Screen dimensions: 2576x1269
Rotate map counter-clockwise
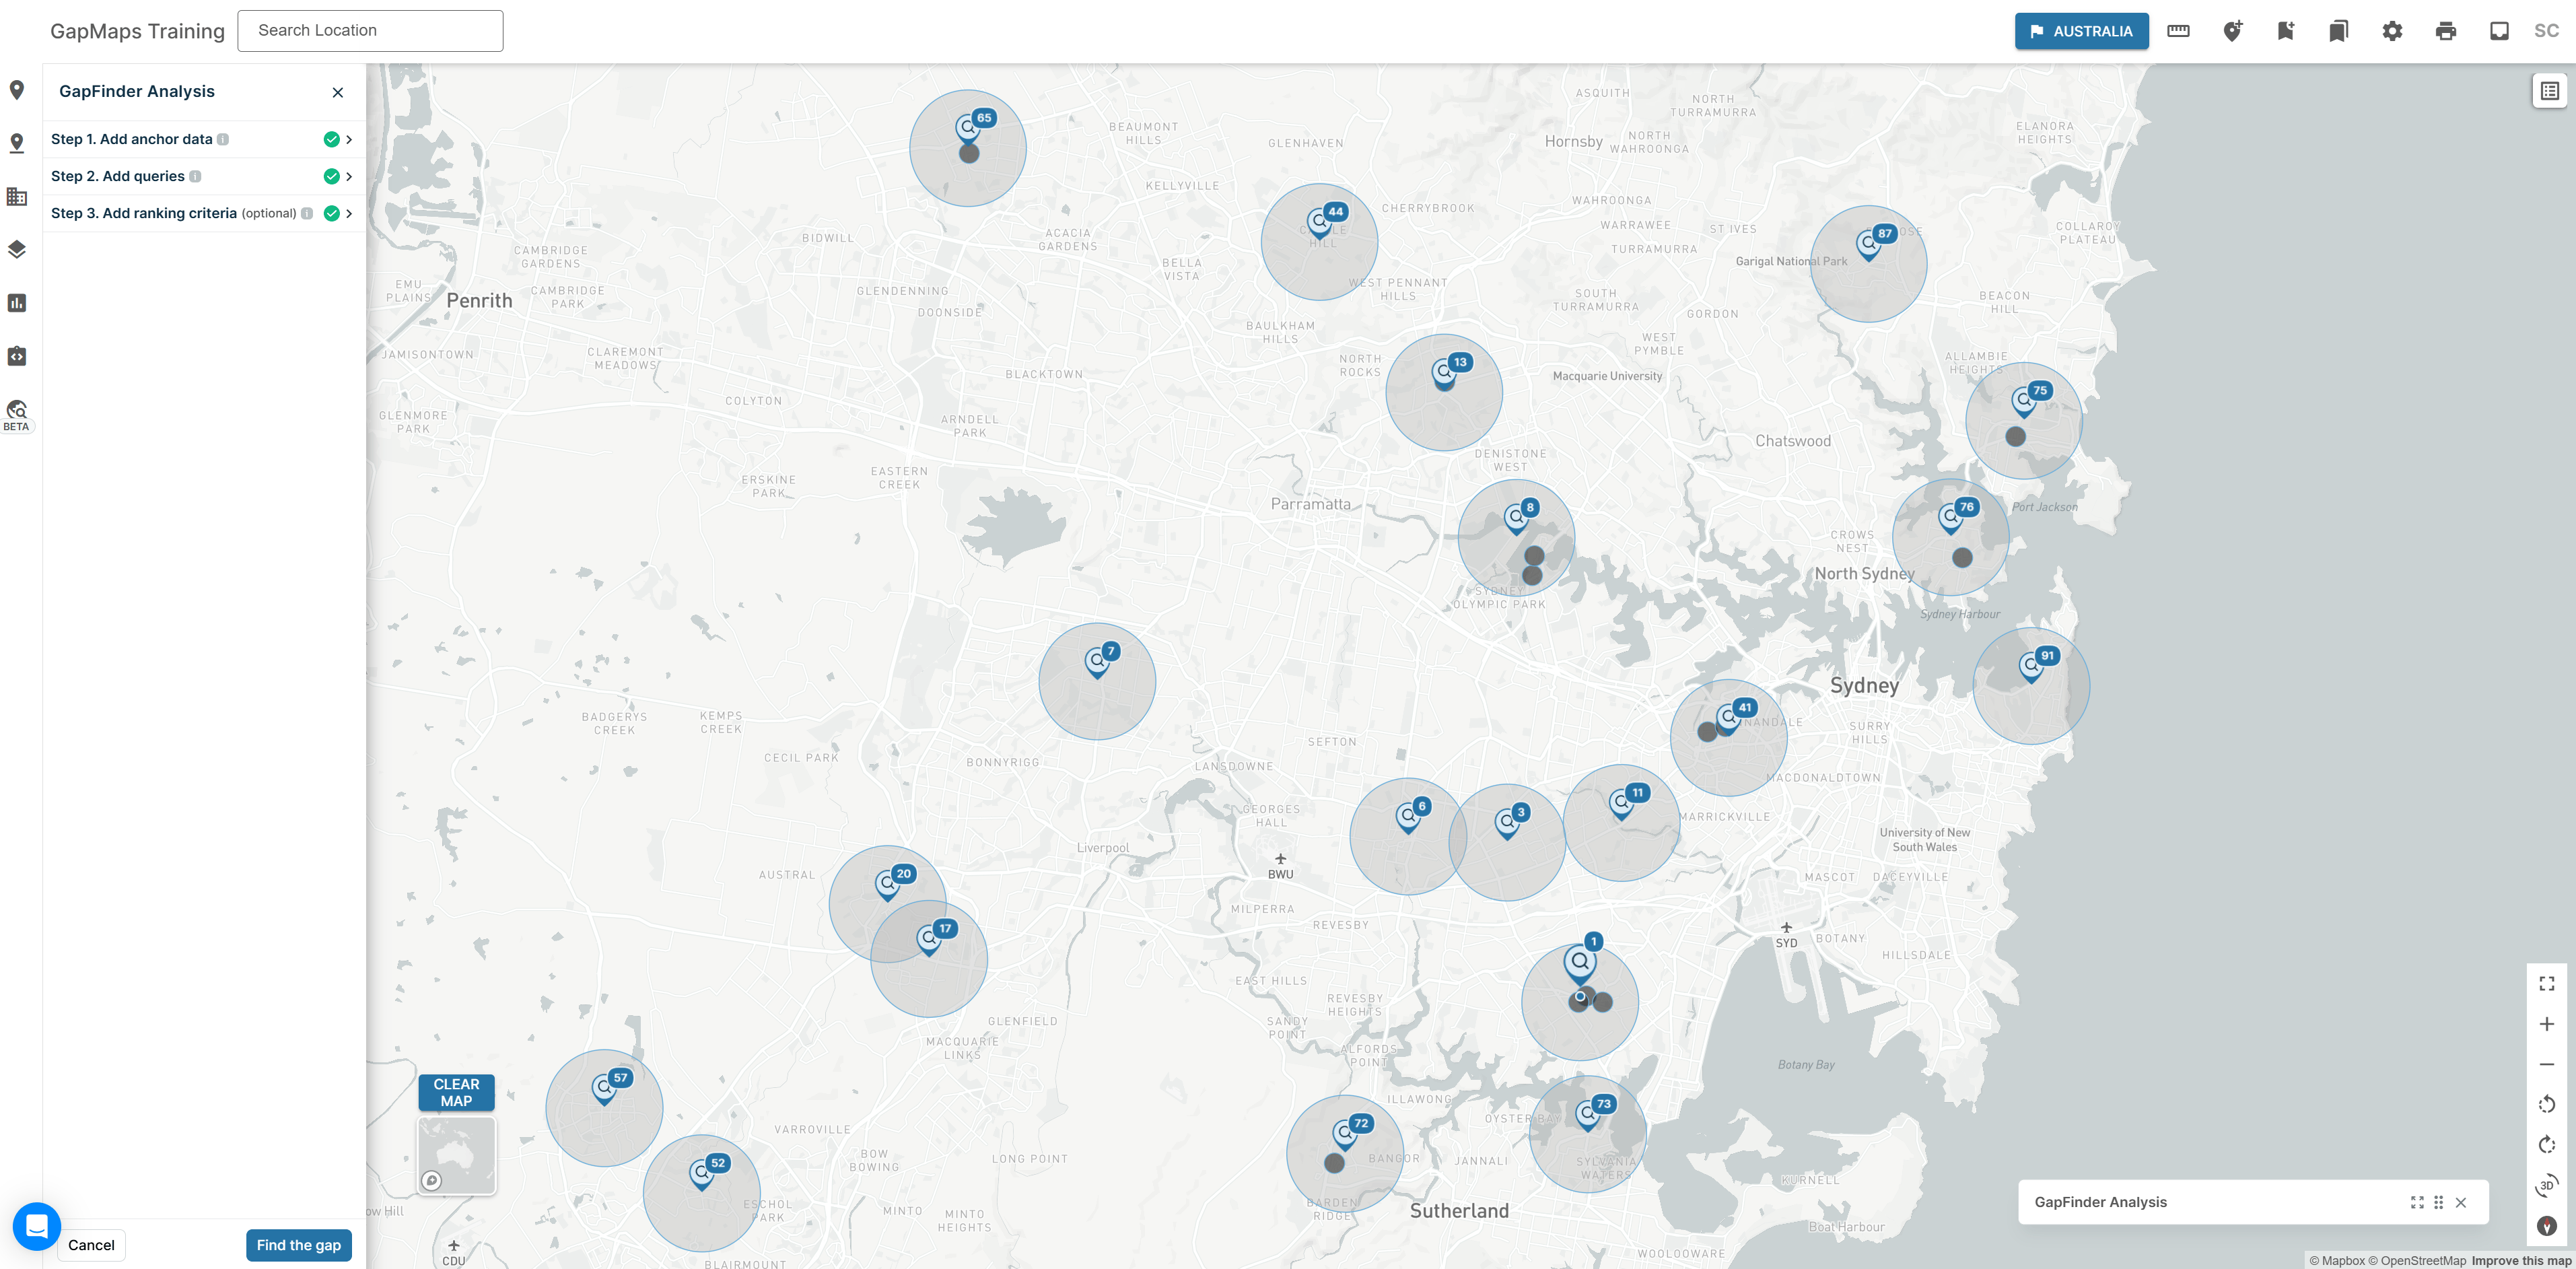click(2546, 1104)
